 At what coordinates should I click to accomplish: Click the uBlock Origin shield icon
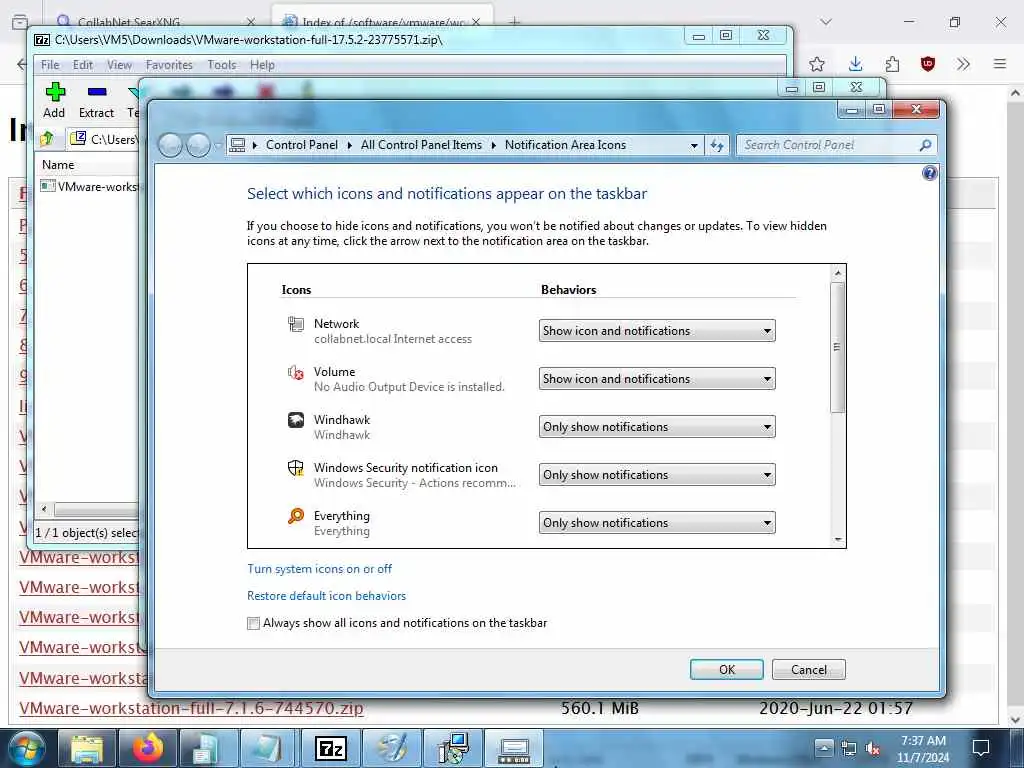[x=927, y=64]
